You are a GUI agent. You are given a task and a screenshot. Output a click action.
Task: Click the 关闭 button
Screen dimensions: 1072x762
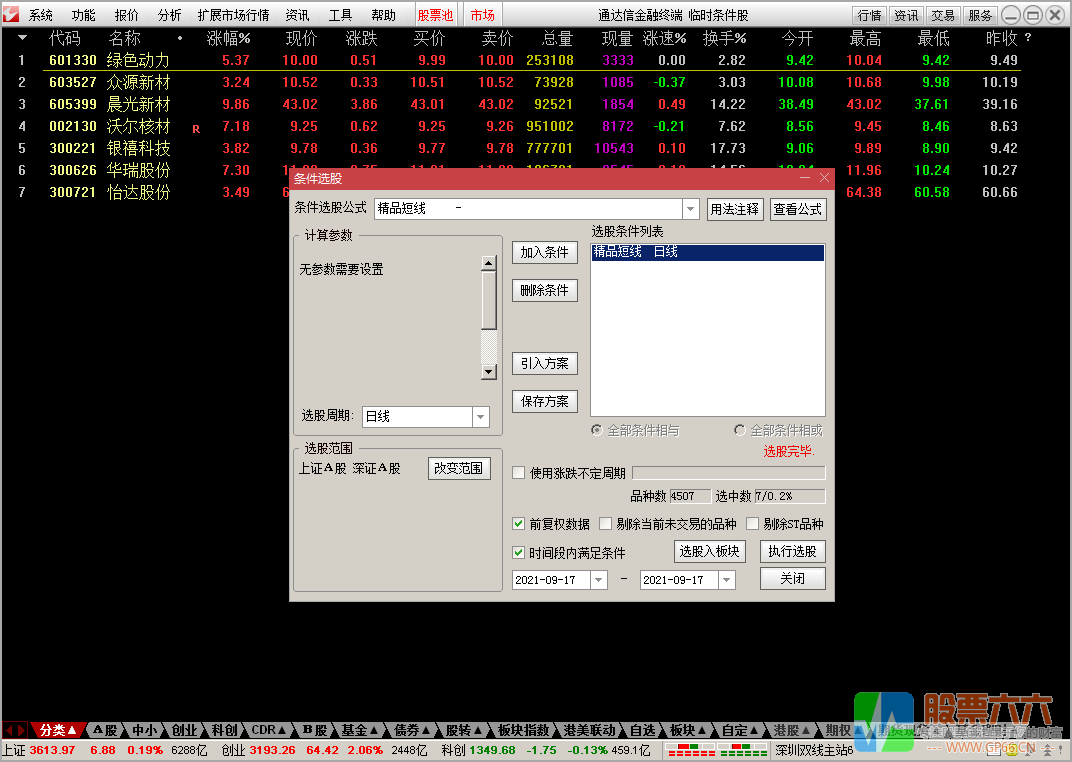click(792, 579)
